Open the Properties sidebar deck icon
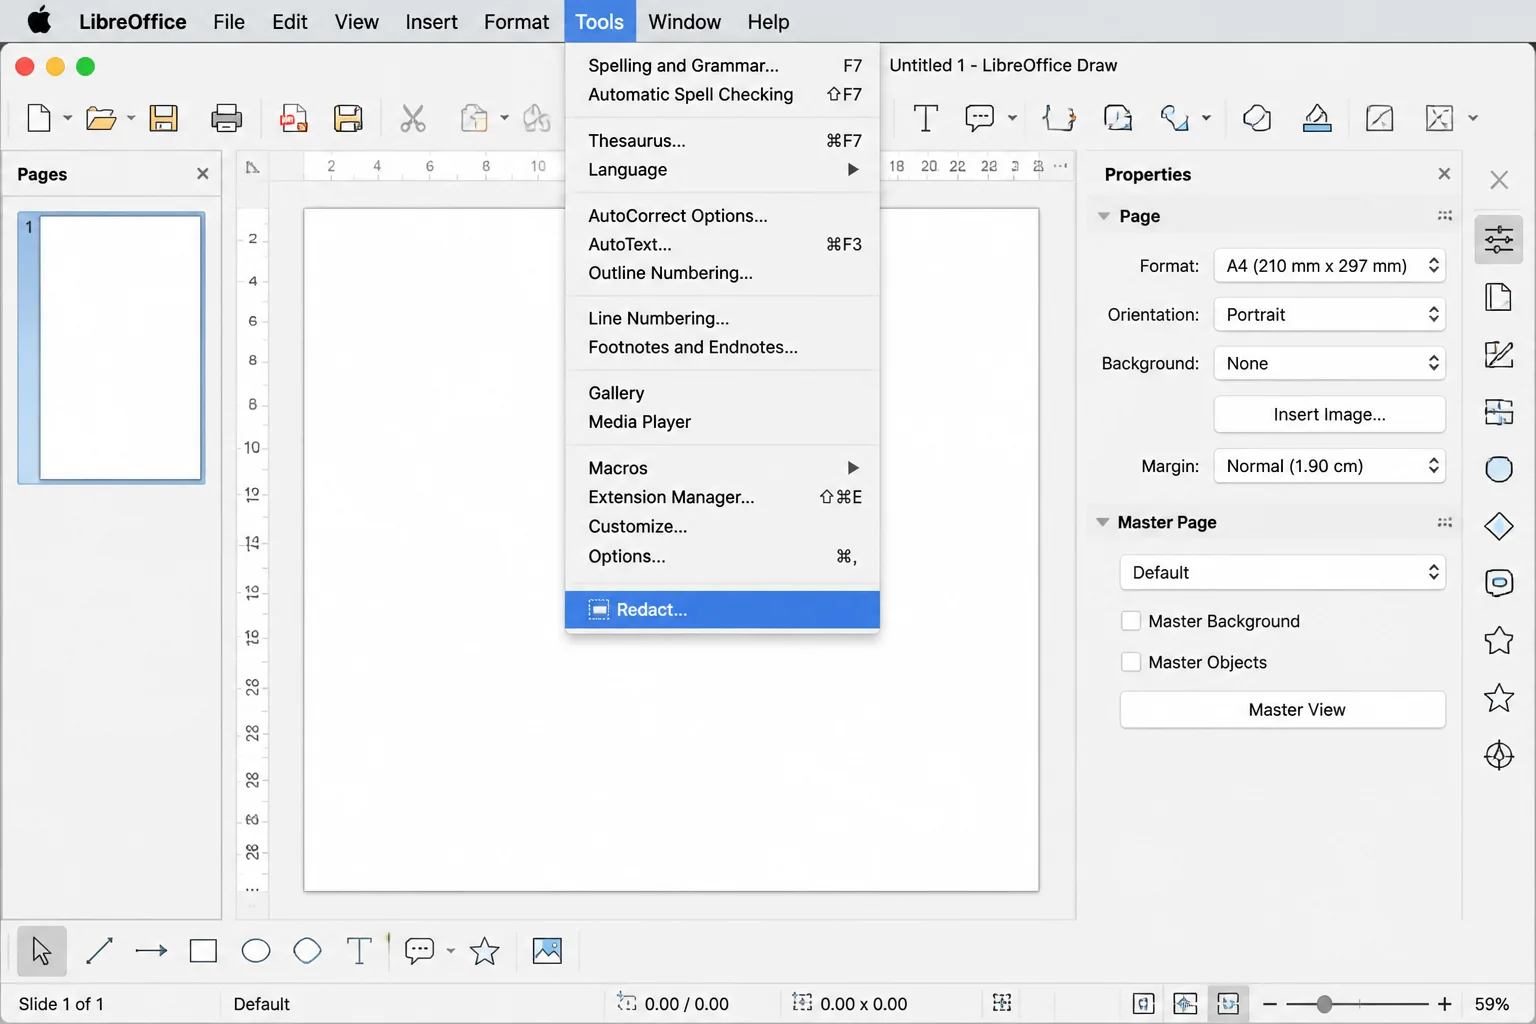The width and height of the screenshot is (1536, 1024). click(x=1498, y=240)
